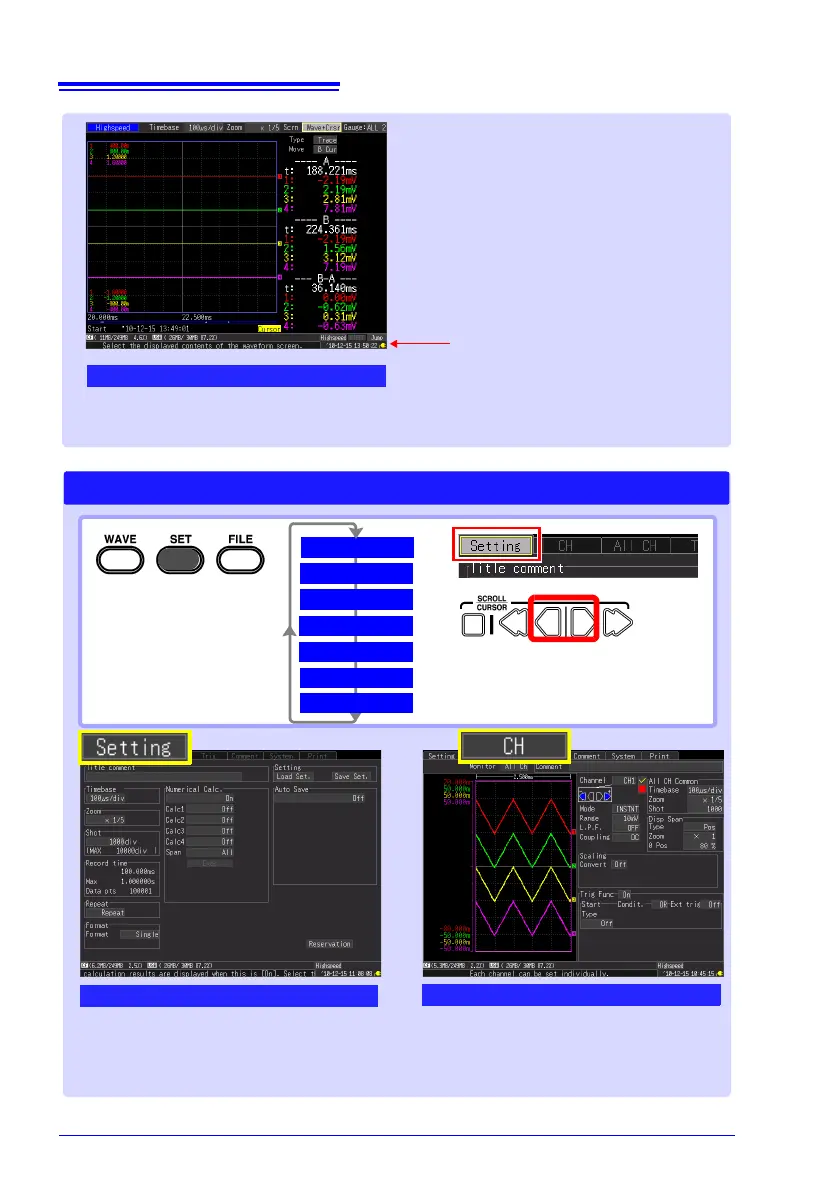Open Span All field
Viewport: 834px width, 1180px height.
pyautogui.click(x=211, y=853)
